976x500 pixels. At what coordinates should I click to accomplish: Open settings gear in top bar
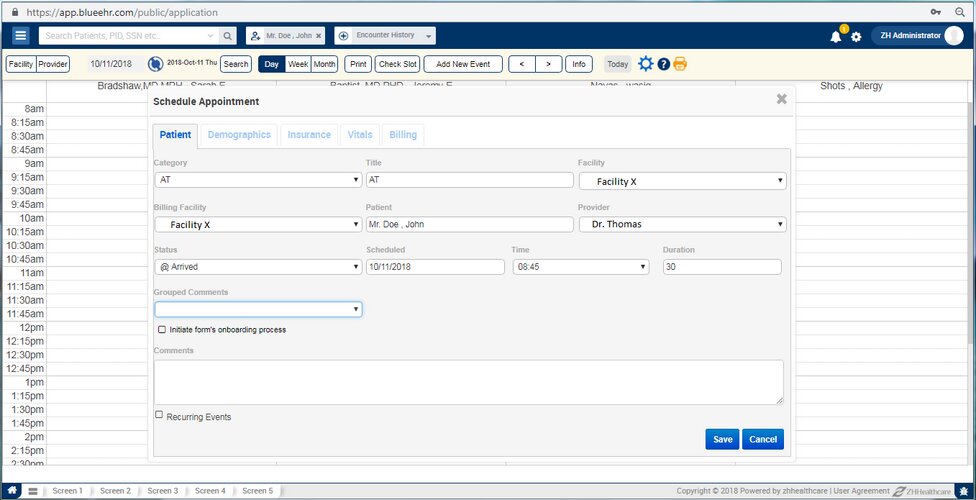click(x=856, y=37)
